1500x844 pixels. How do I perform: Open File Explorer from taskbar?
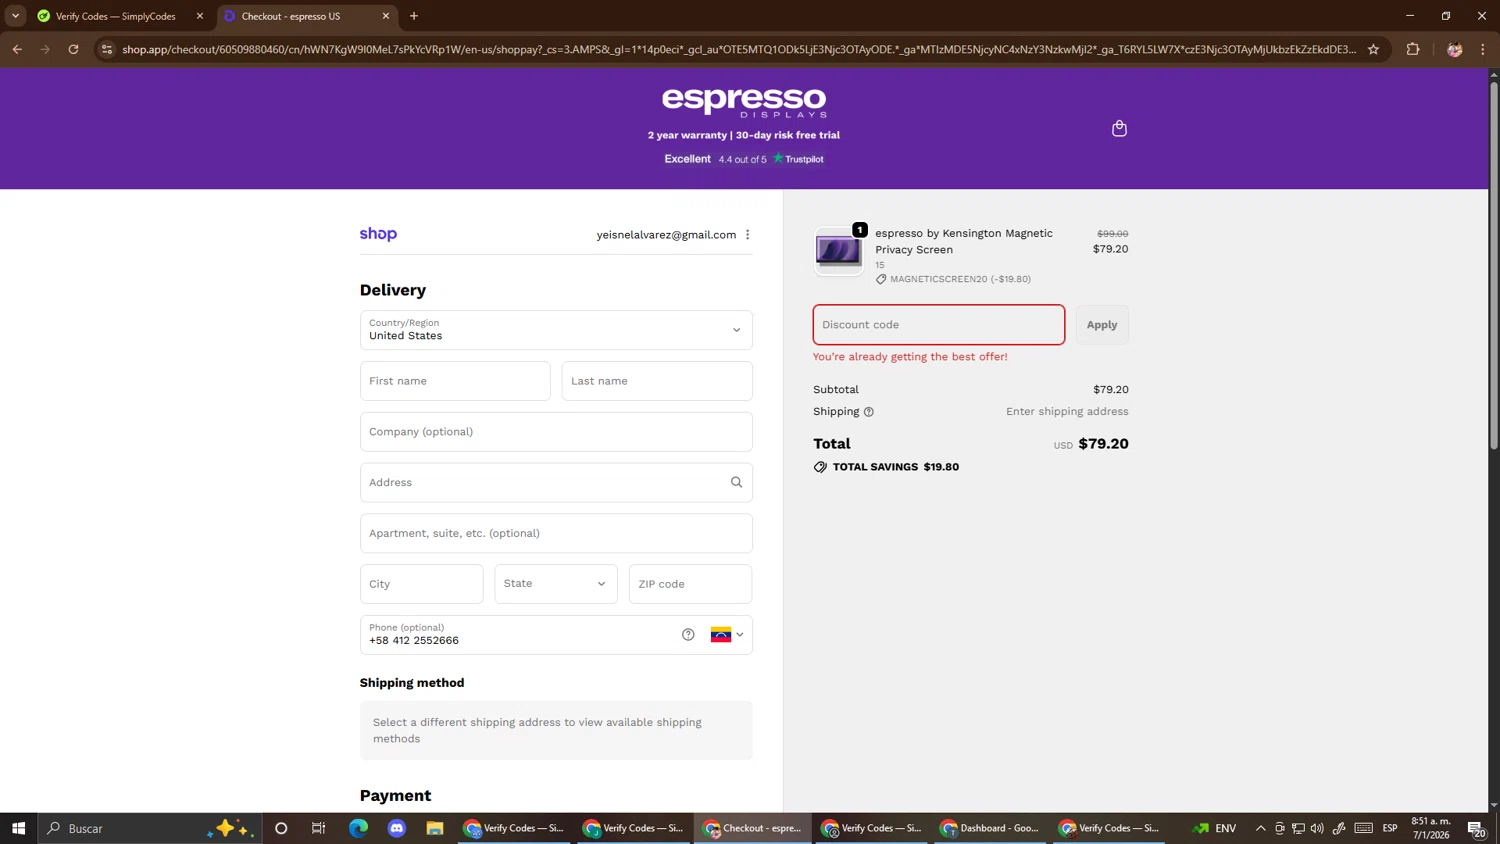(435, 828)
